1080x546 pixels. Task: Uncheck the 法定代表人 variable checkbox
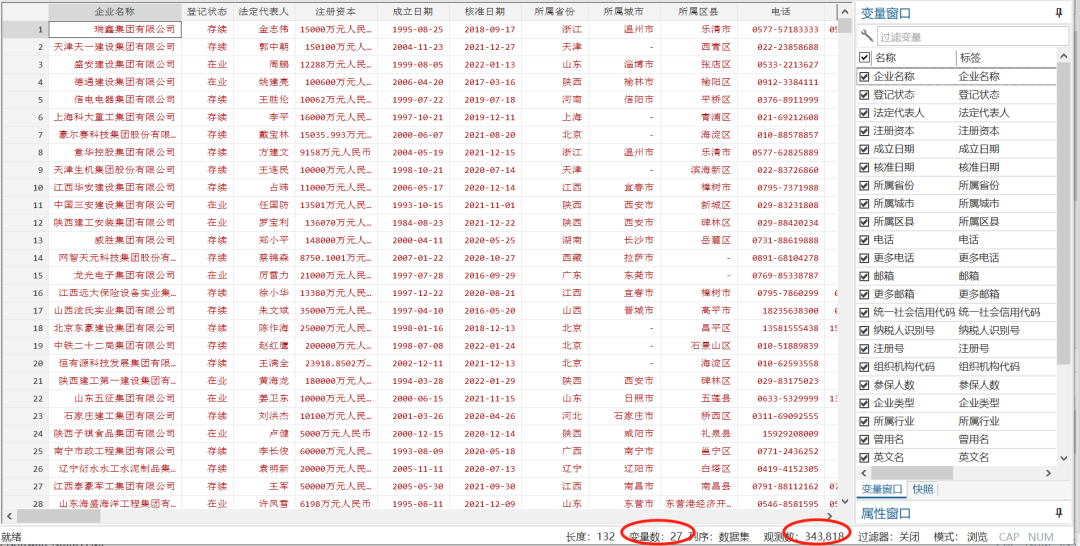864,113
